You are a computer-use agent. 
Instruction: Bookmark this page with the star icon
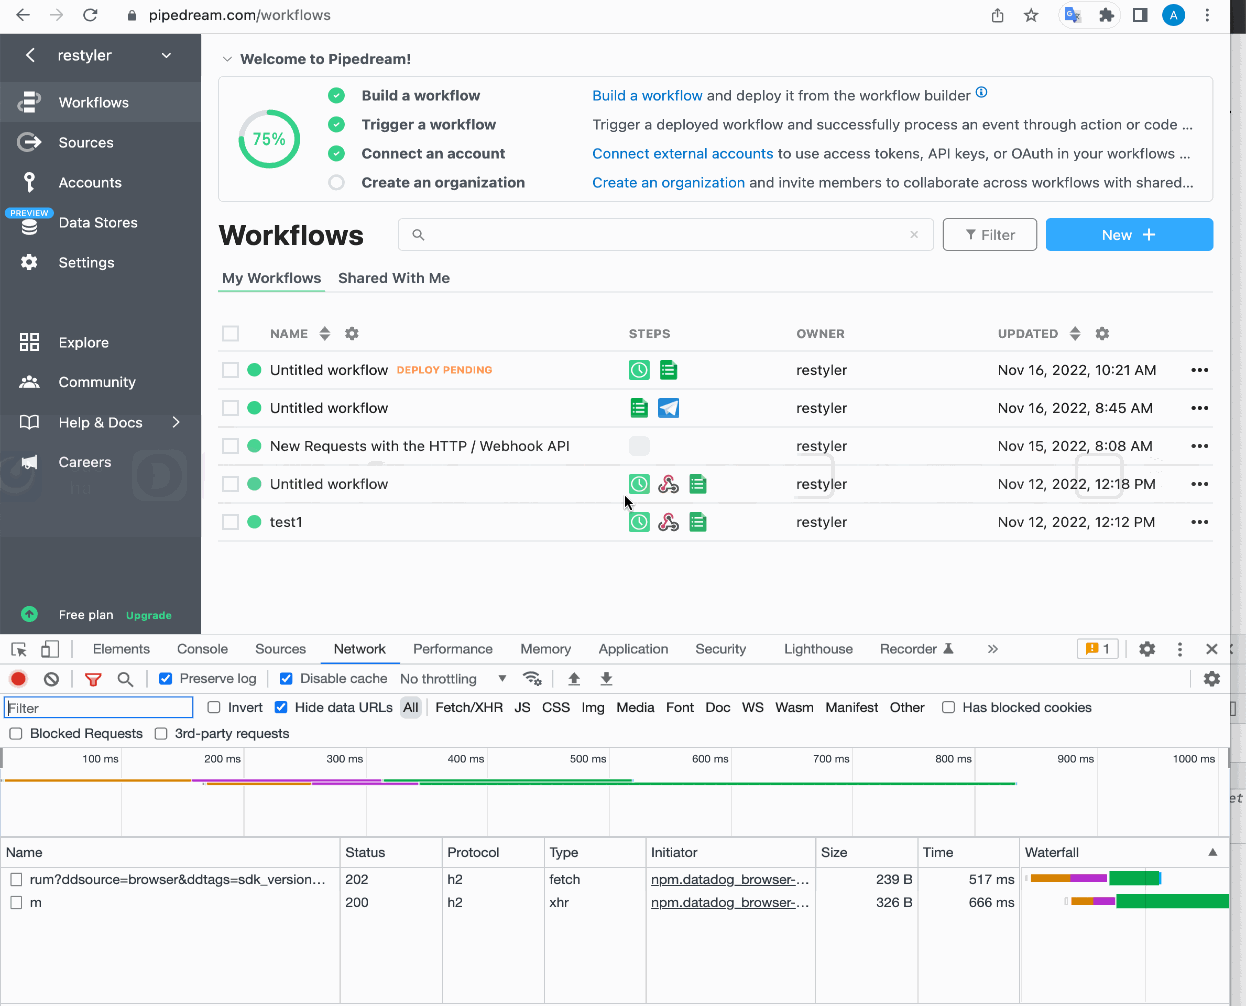1031,15
